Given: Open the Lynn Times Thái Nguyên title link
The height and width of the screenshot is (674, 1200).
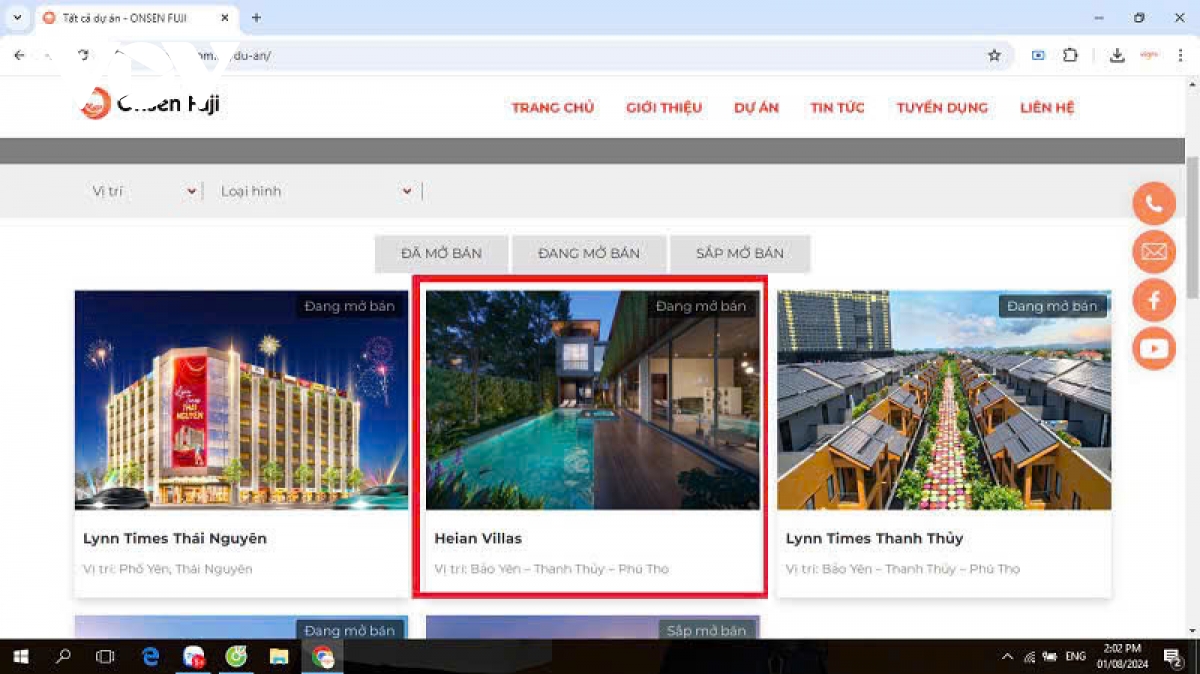Looking at the screenshot, I should tap(175, 538).
